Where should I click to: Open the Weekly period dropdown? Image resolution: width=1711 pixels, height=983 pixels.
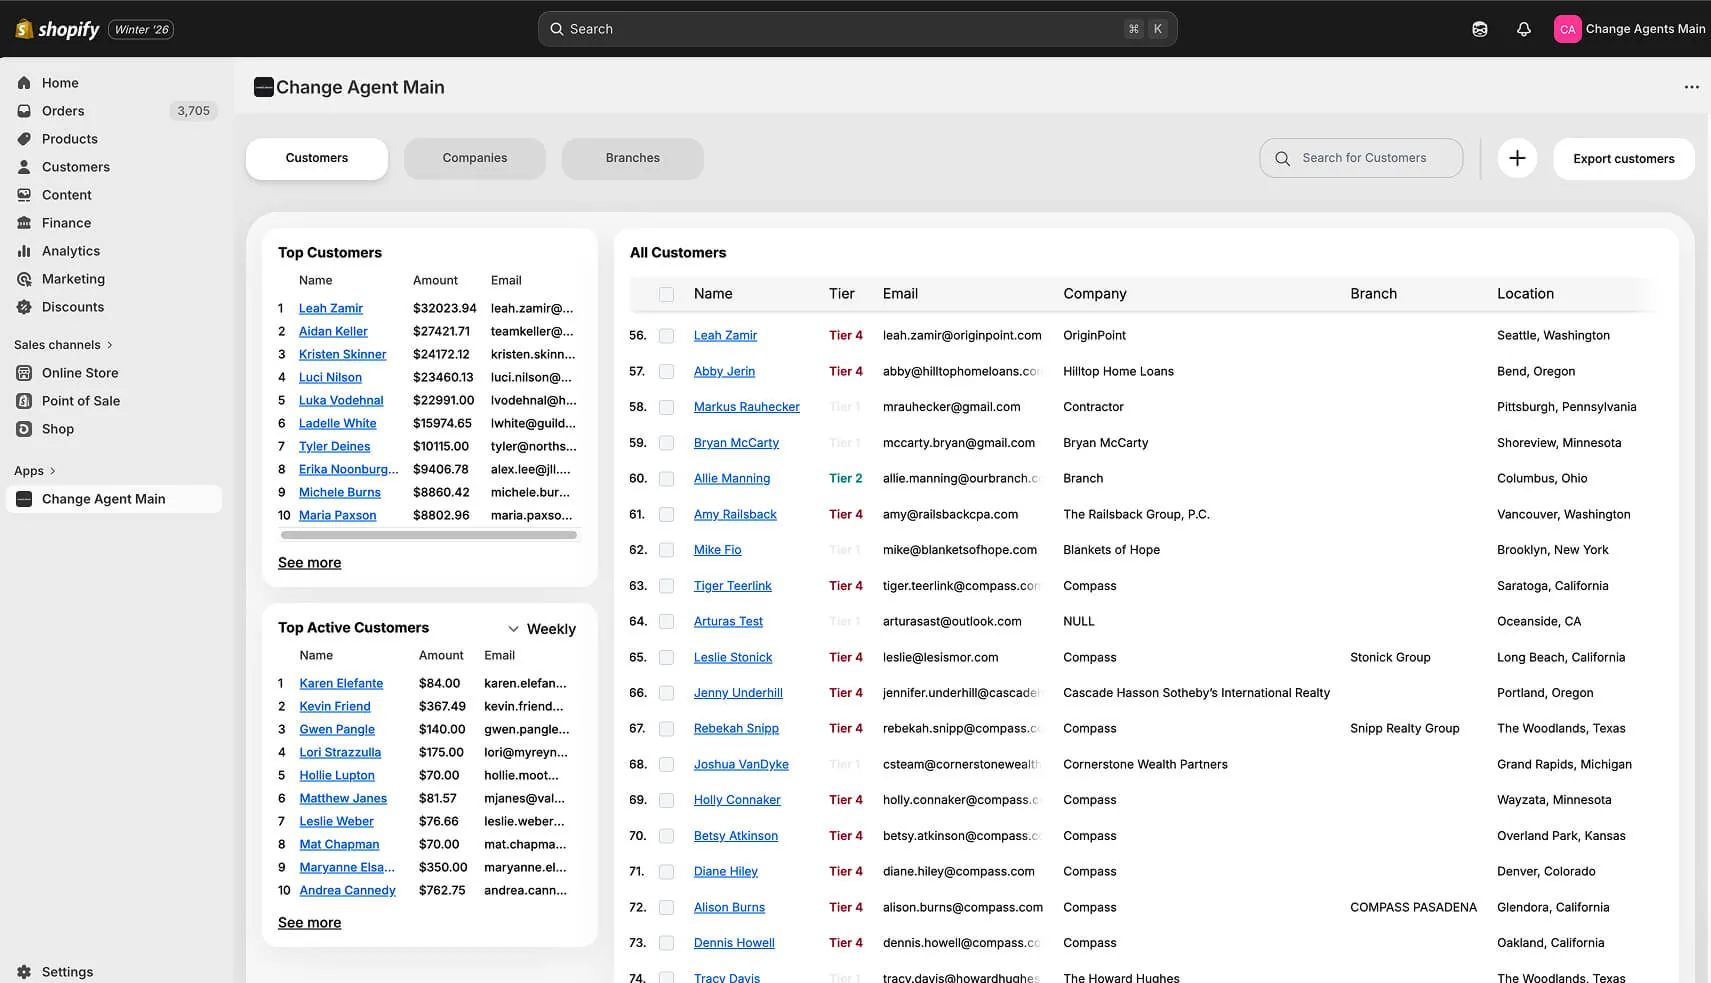coord(541,629)
